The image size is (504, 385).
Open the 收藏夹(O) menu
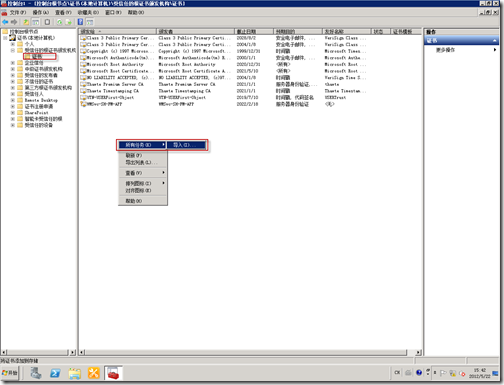pyautogui.click(x=88, y=12)
